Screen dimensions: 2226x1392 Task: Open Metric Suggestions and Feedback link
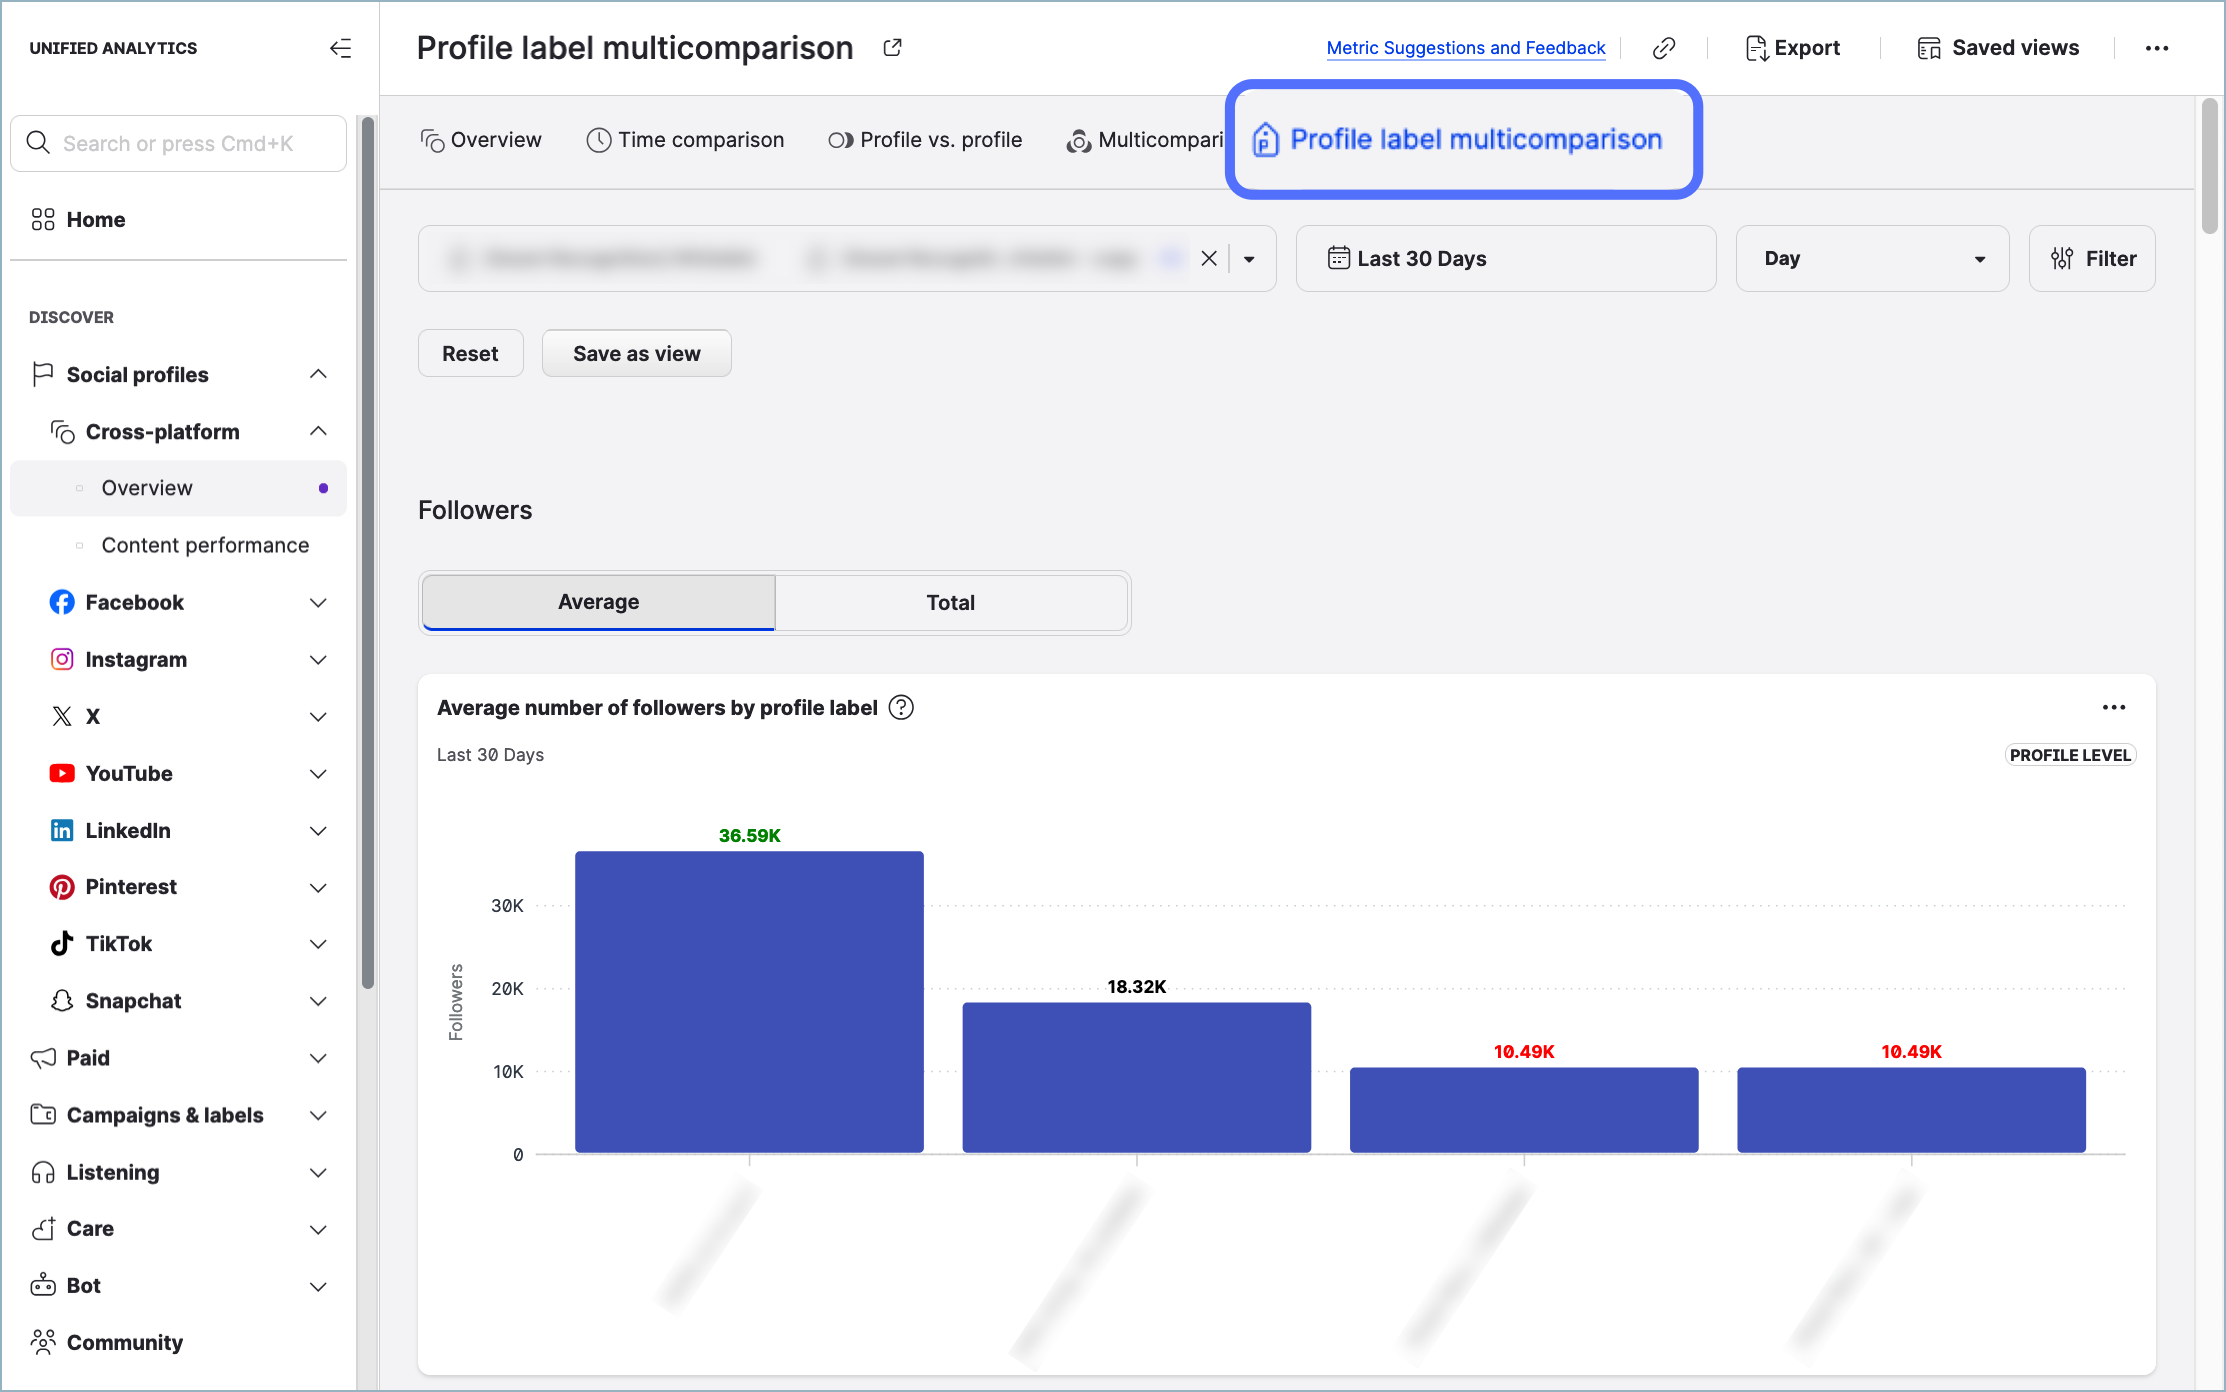pos(1465,48)
